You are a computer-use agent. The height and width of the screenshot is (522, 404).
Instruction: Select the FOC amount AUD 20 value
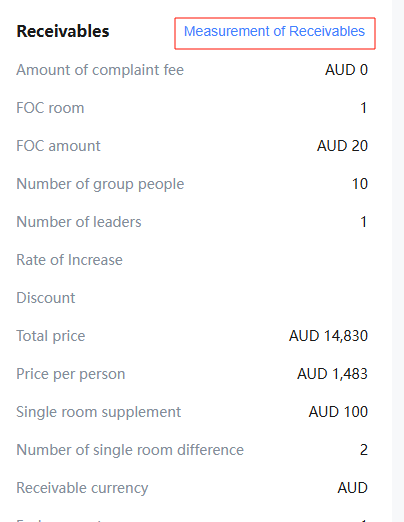pos(342,146)
